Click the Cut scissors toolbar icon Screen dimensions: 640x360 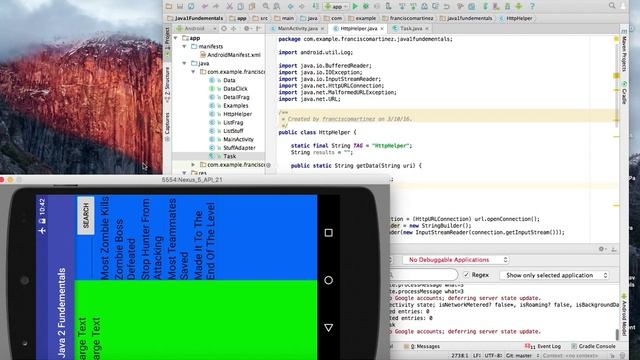229,6
